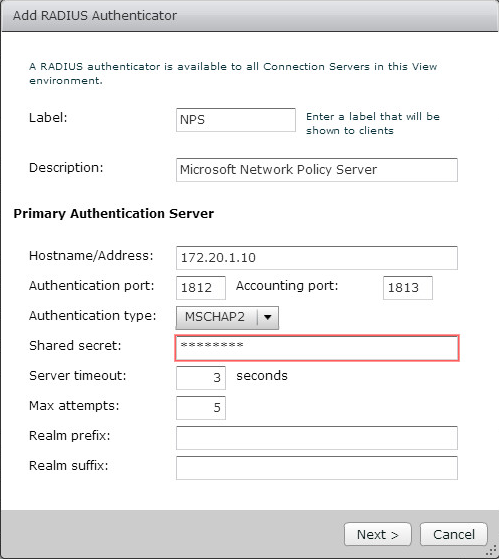Screen dimensions: 499x559
Task: Click the Next > button
Action: point(377,534)
